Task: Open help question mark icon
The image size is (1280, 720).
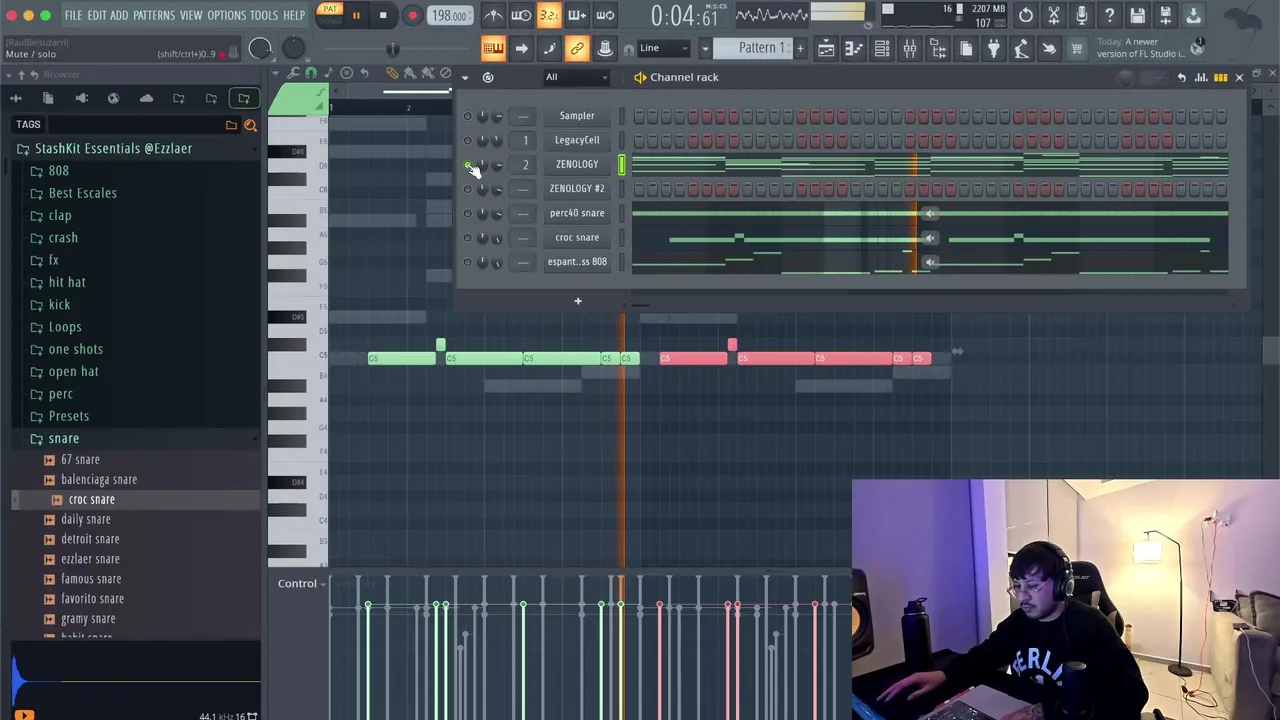Action: 1110,16
